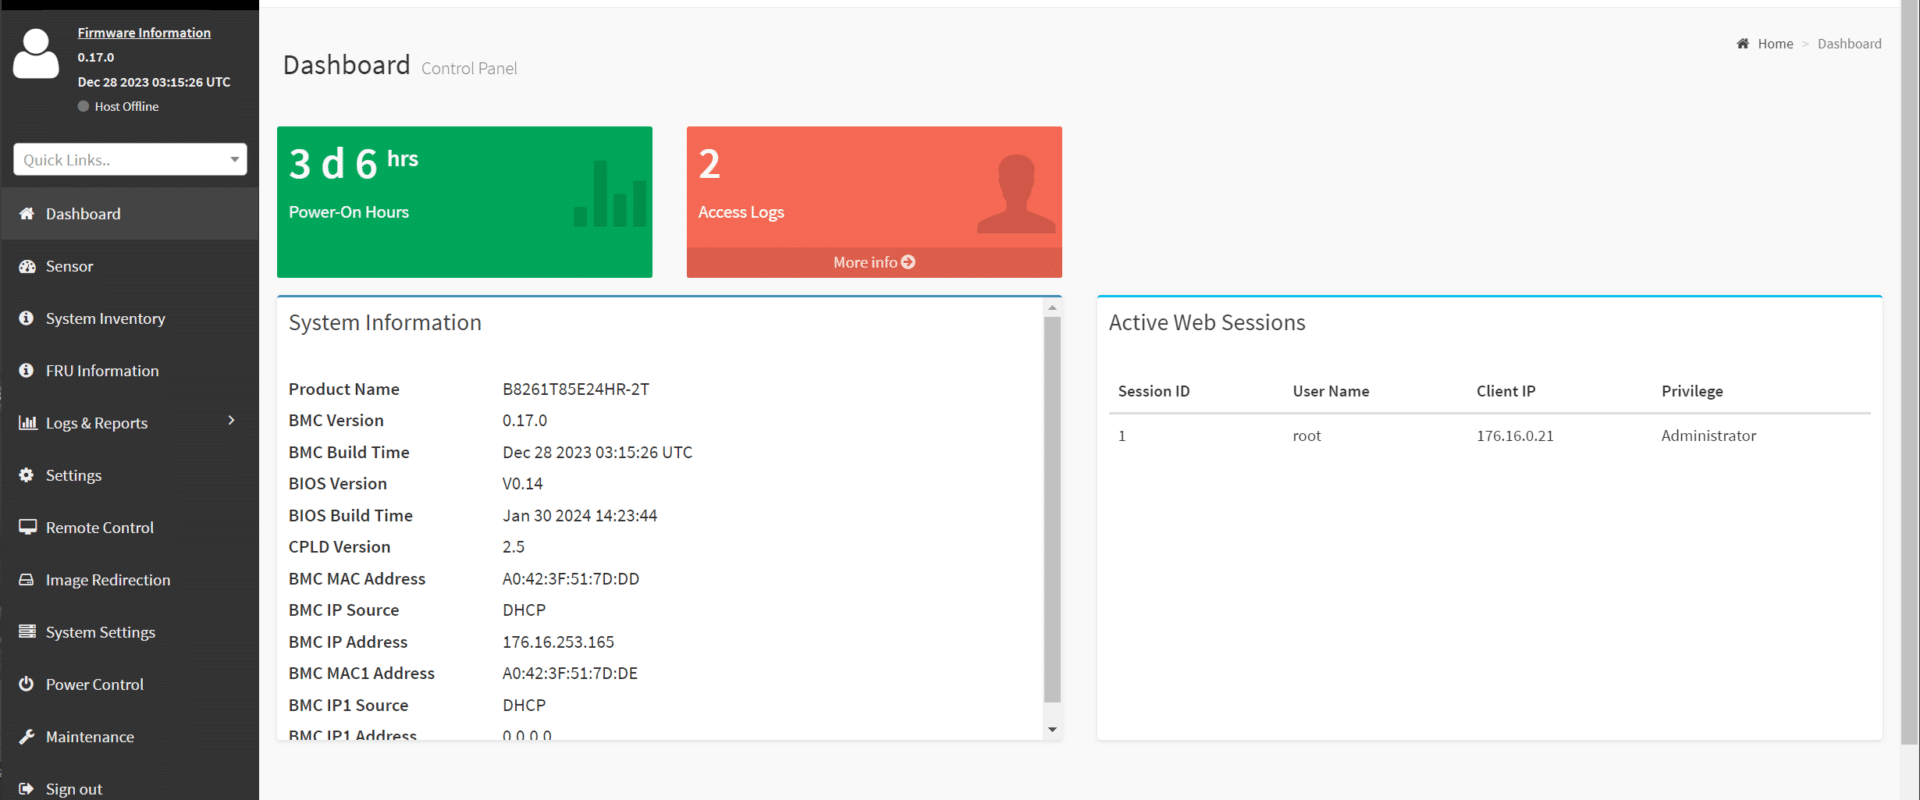The height and width of the screenshot is (800, 1920).
Task: Click the System Information scroll down arrow
Action: coord(1052,730)
